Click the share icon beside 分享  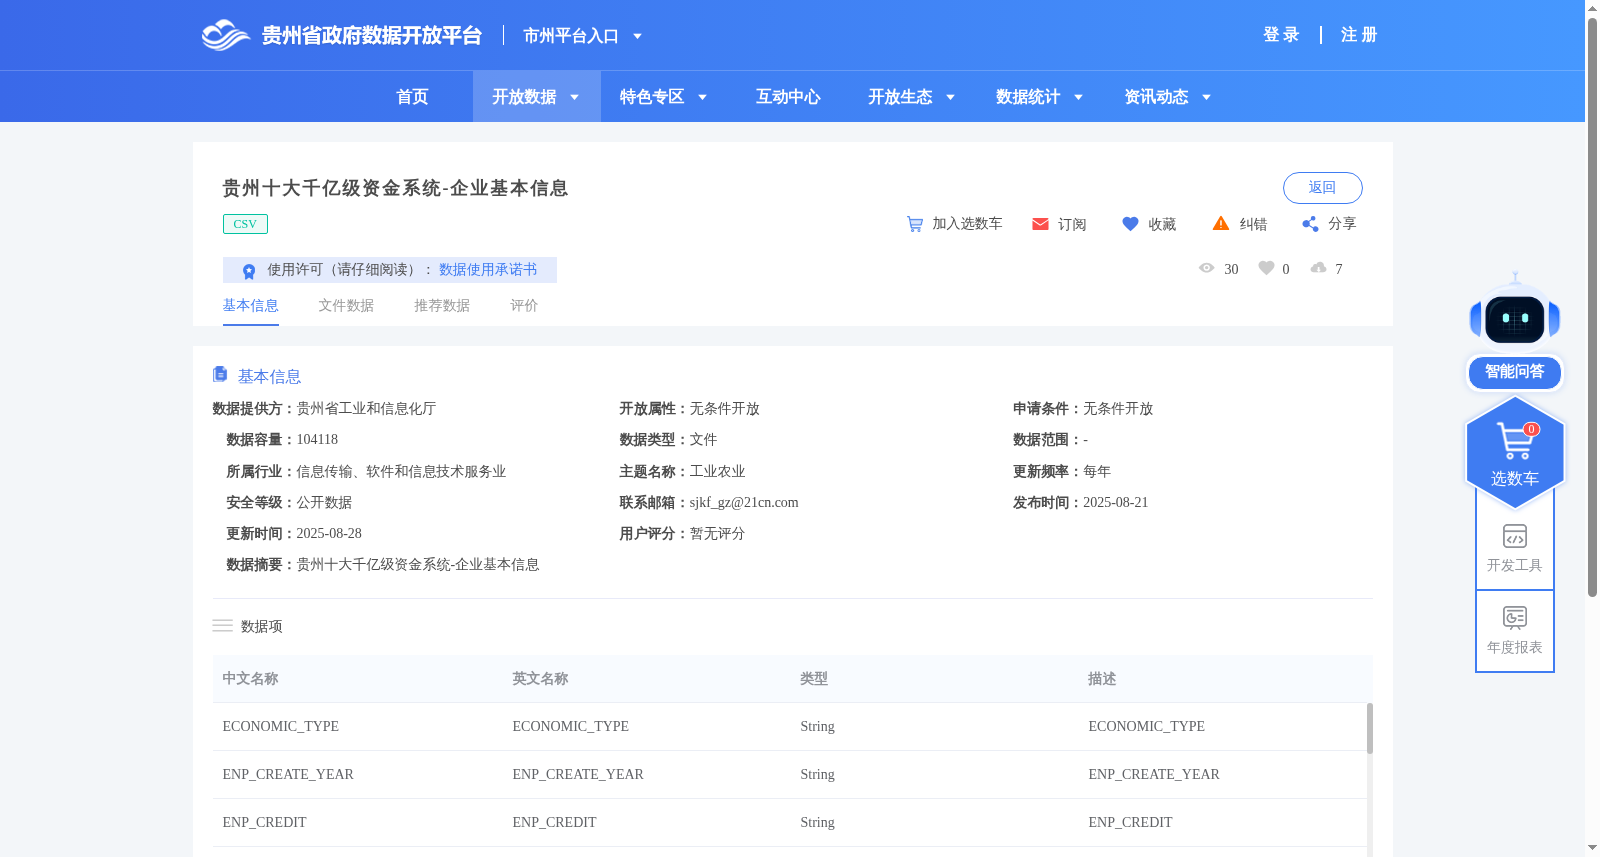(1310, 224)
